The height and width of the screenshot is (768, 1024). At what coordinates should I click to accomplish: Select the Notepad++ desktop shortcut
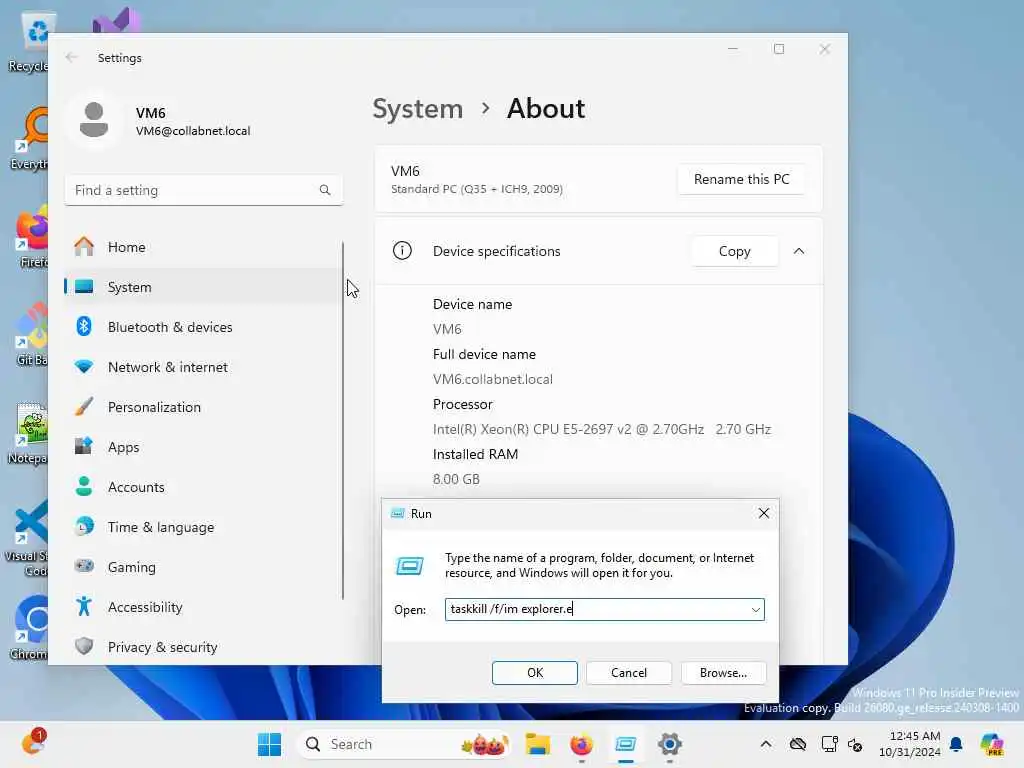(29, 433)
